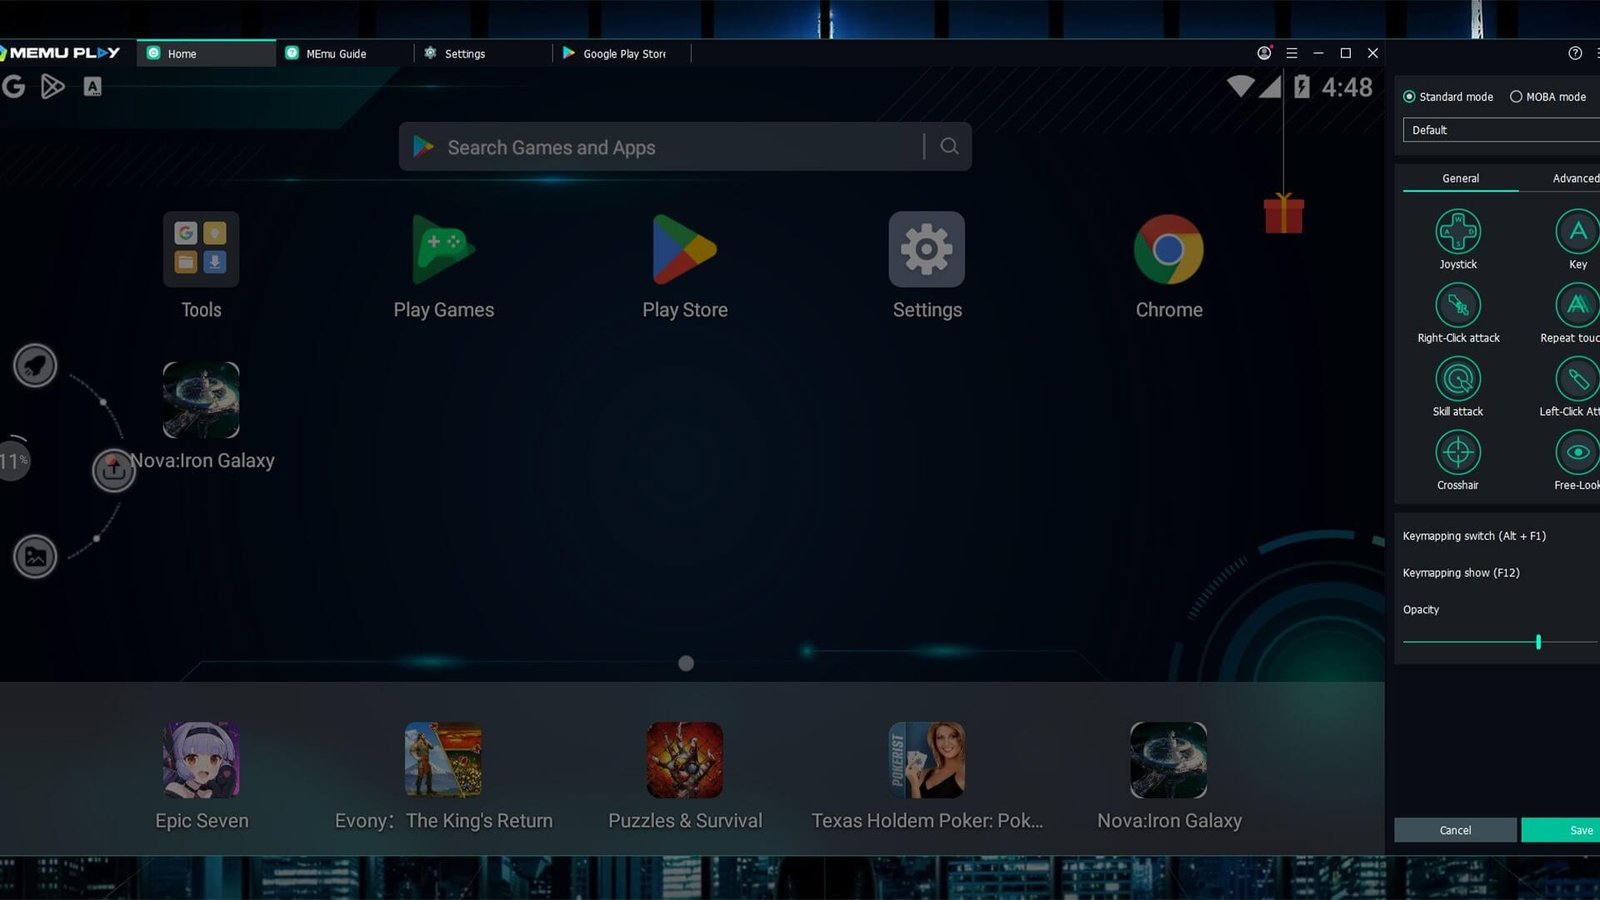The width and height of the screenshot is (1600, 900).
Task: Add a Joystick key mapping
Action: 1458,231
